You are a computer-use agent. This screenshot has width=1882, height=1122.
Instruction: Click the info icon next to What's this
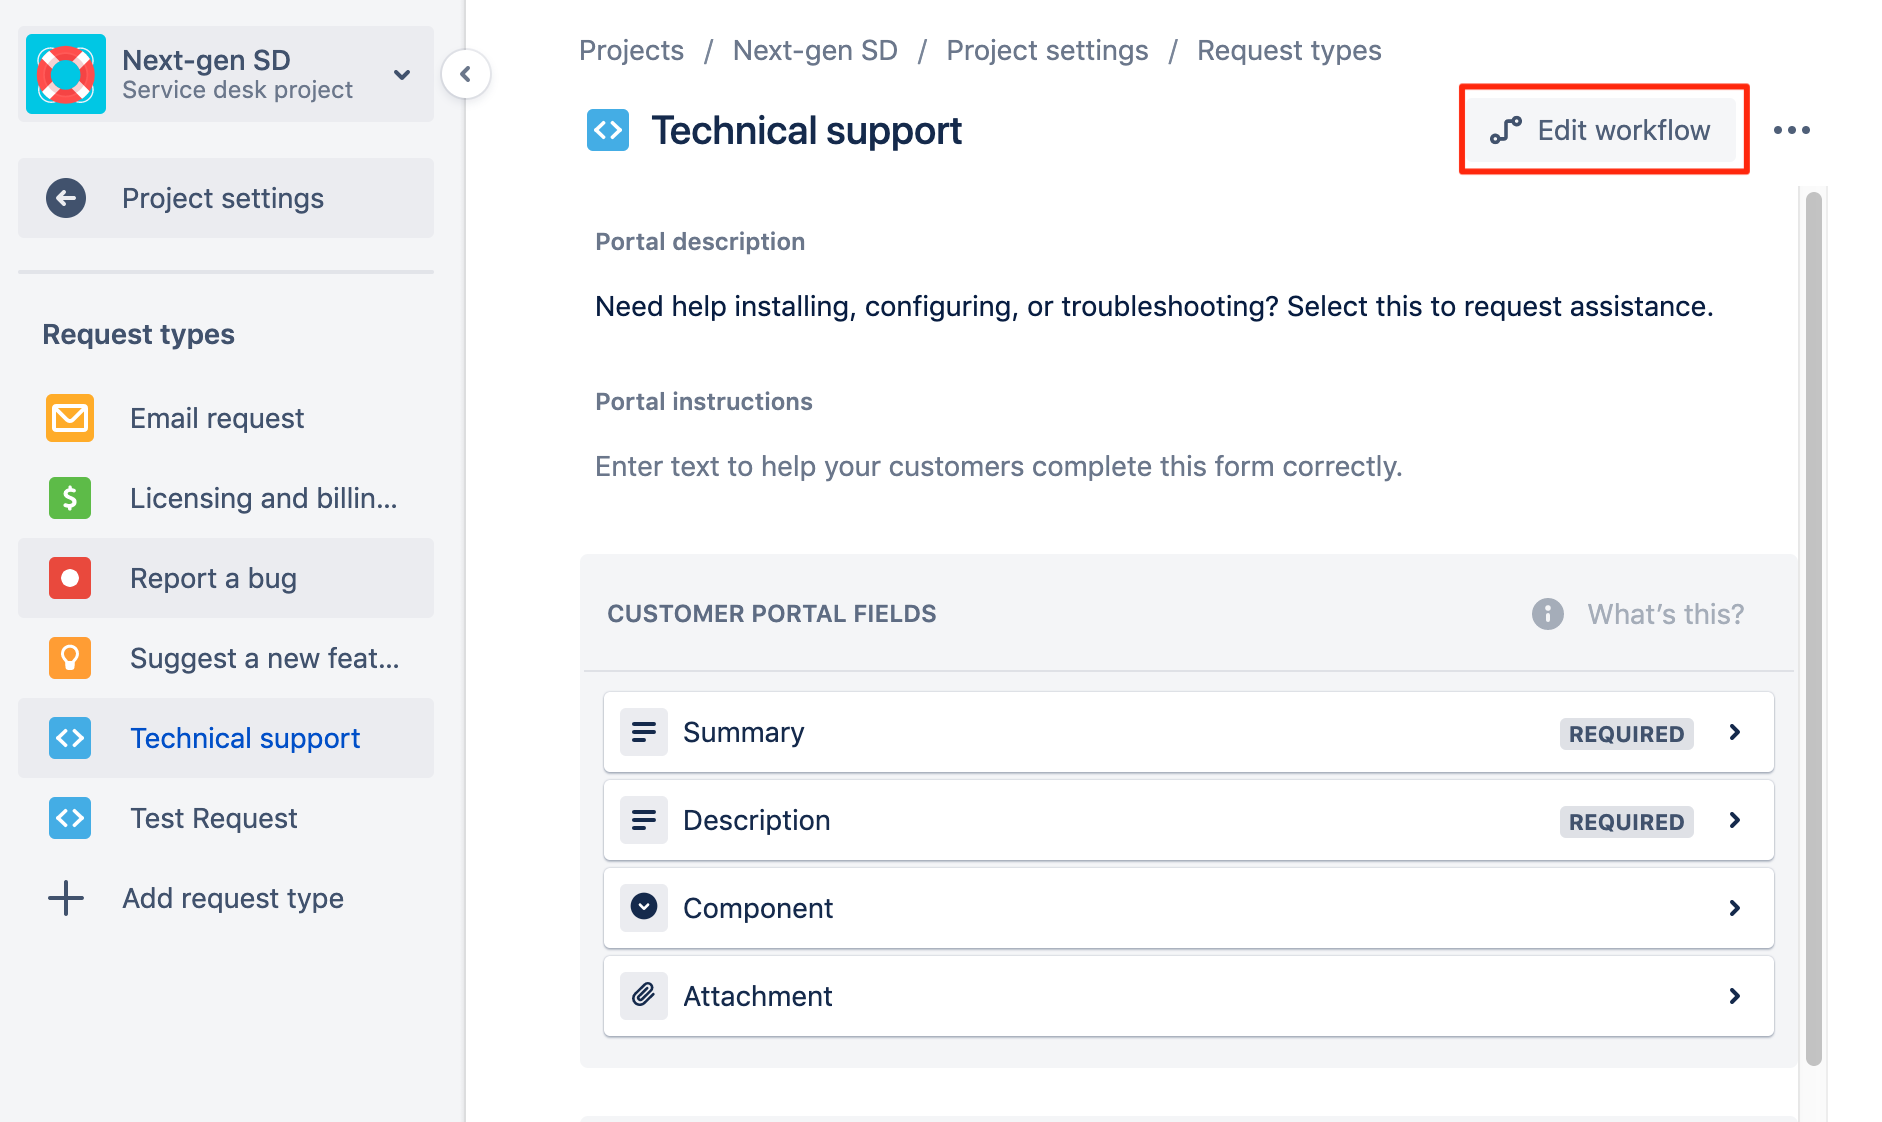click(x=1546, y=613)
